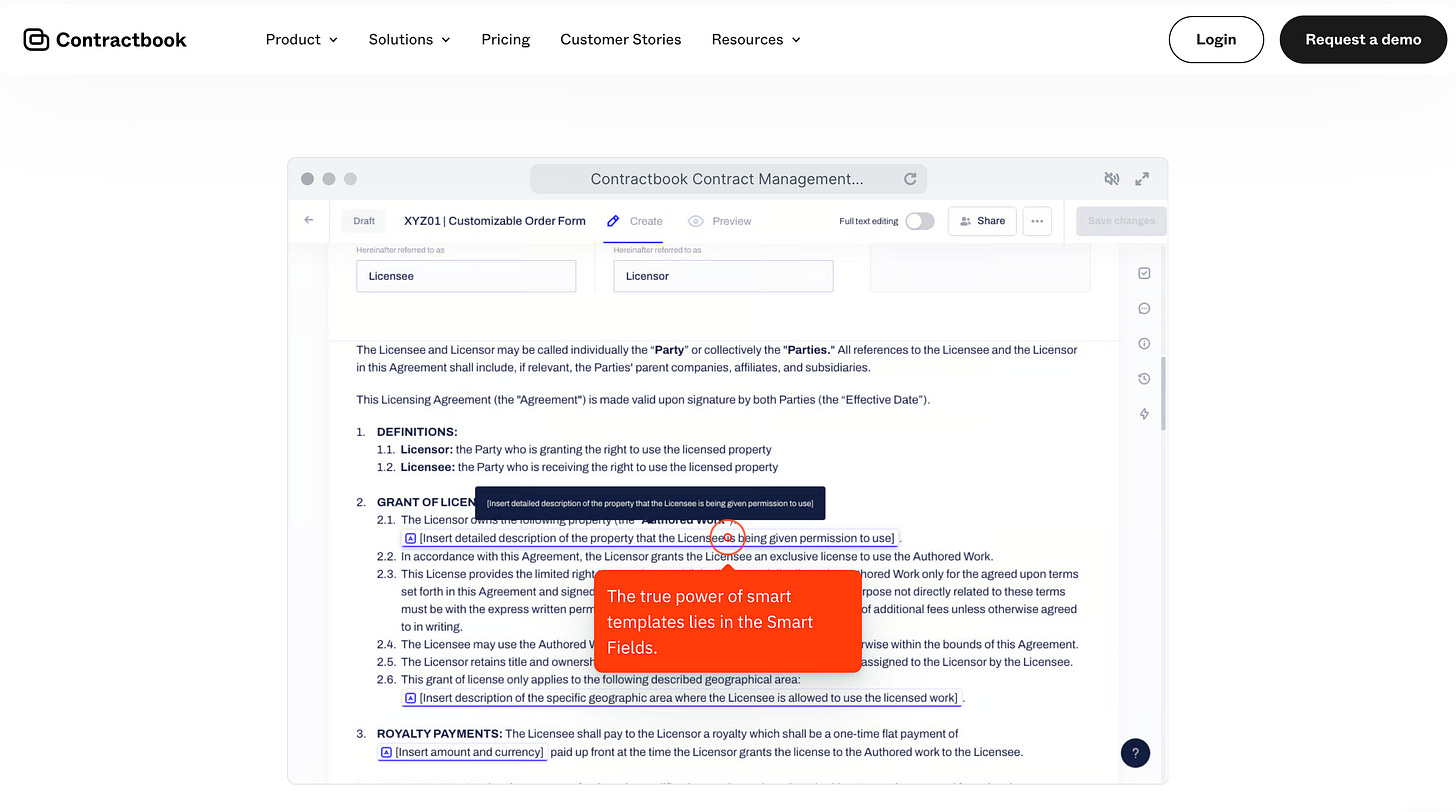1456x812 pixels.
Task: Click the demo address bar
Action: click(728, 179)
